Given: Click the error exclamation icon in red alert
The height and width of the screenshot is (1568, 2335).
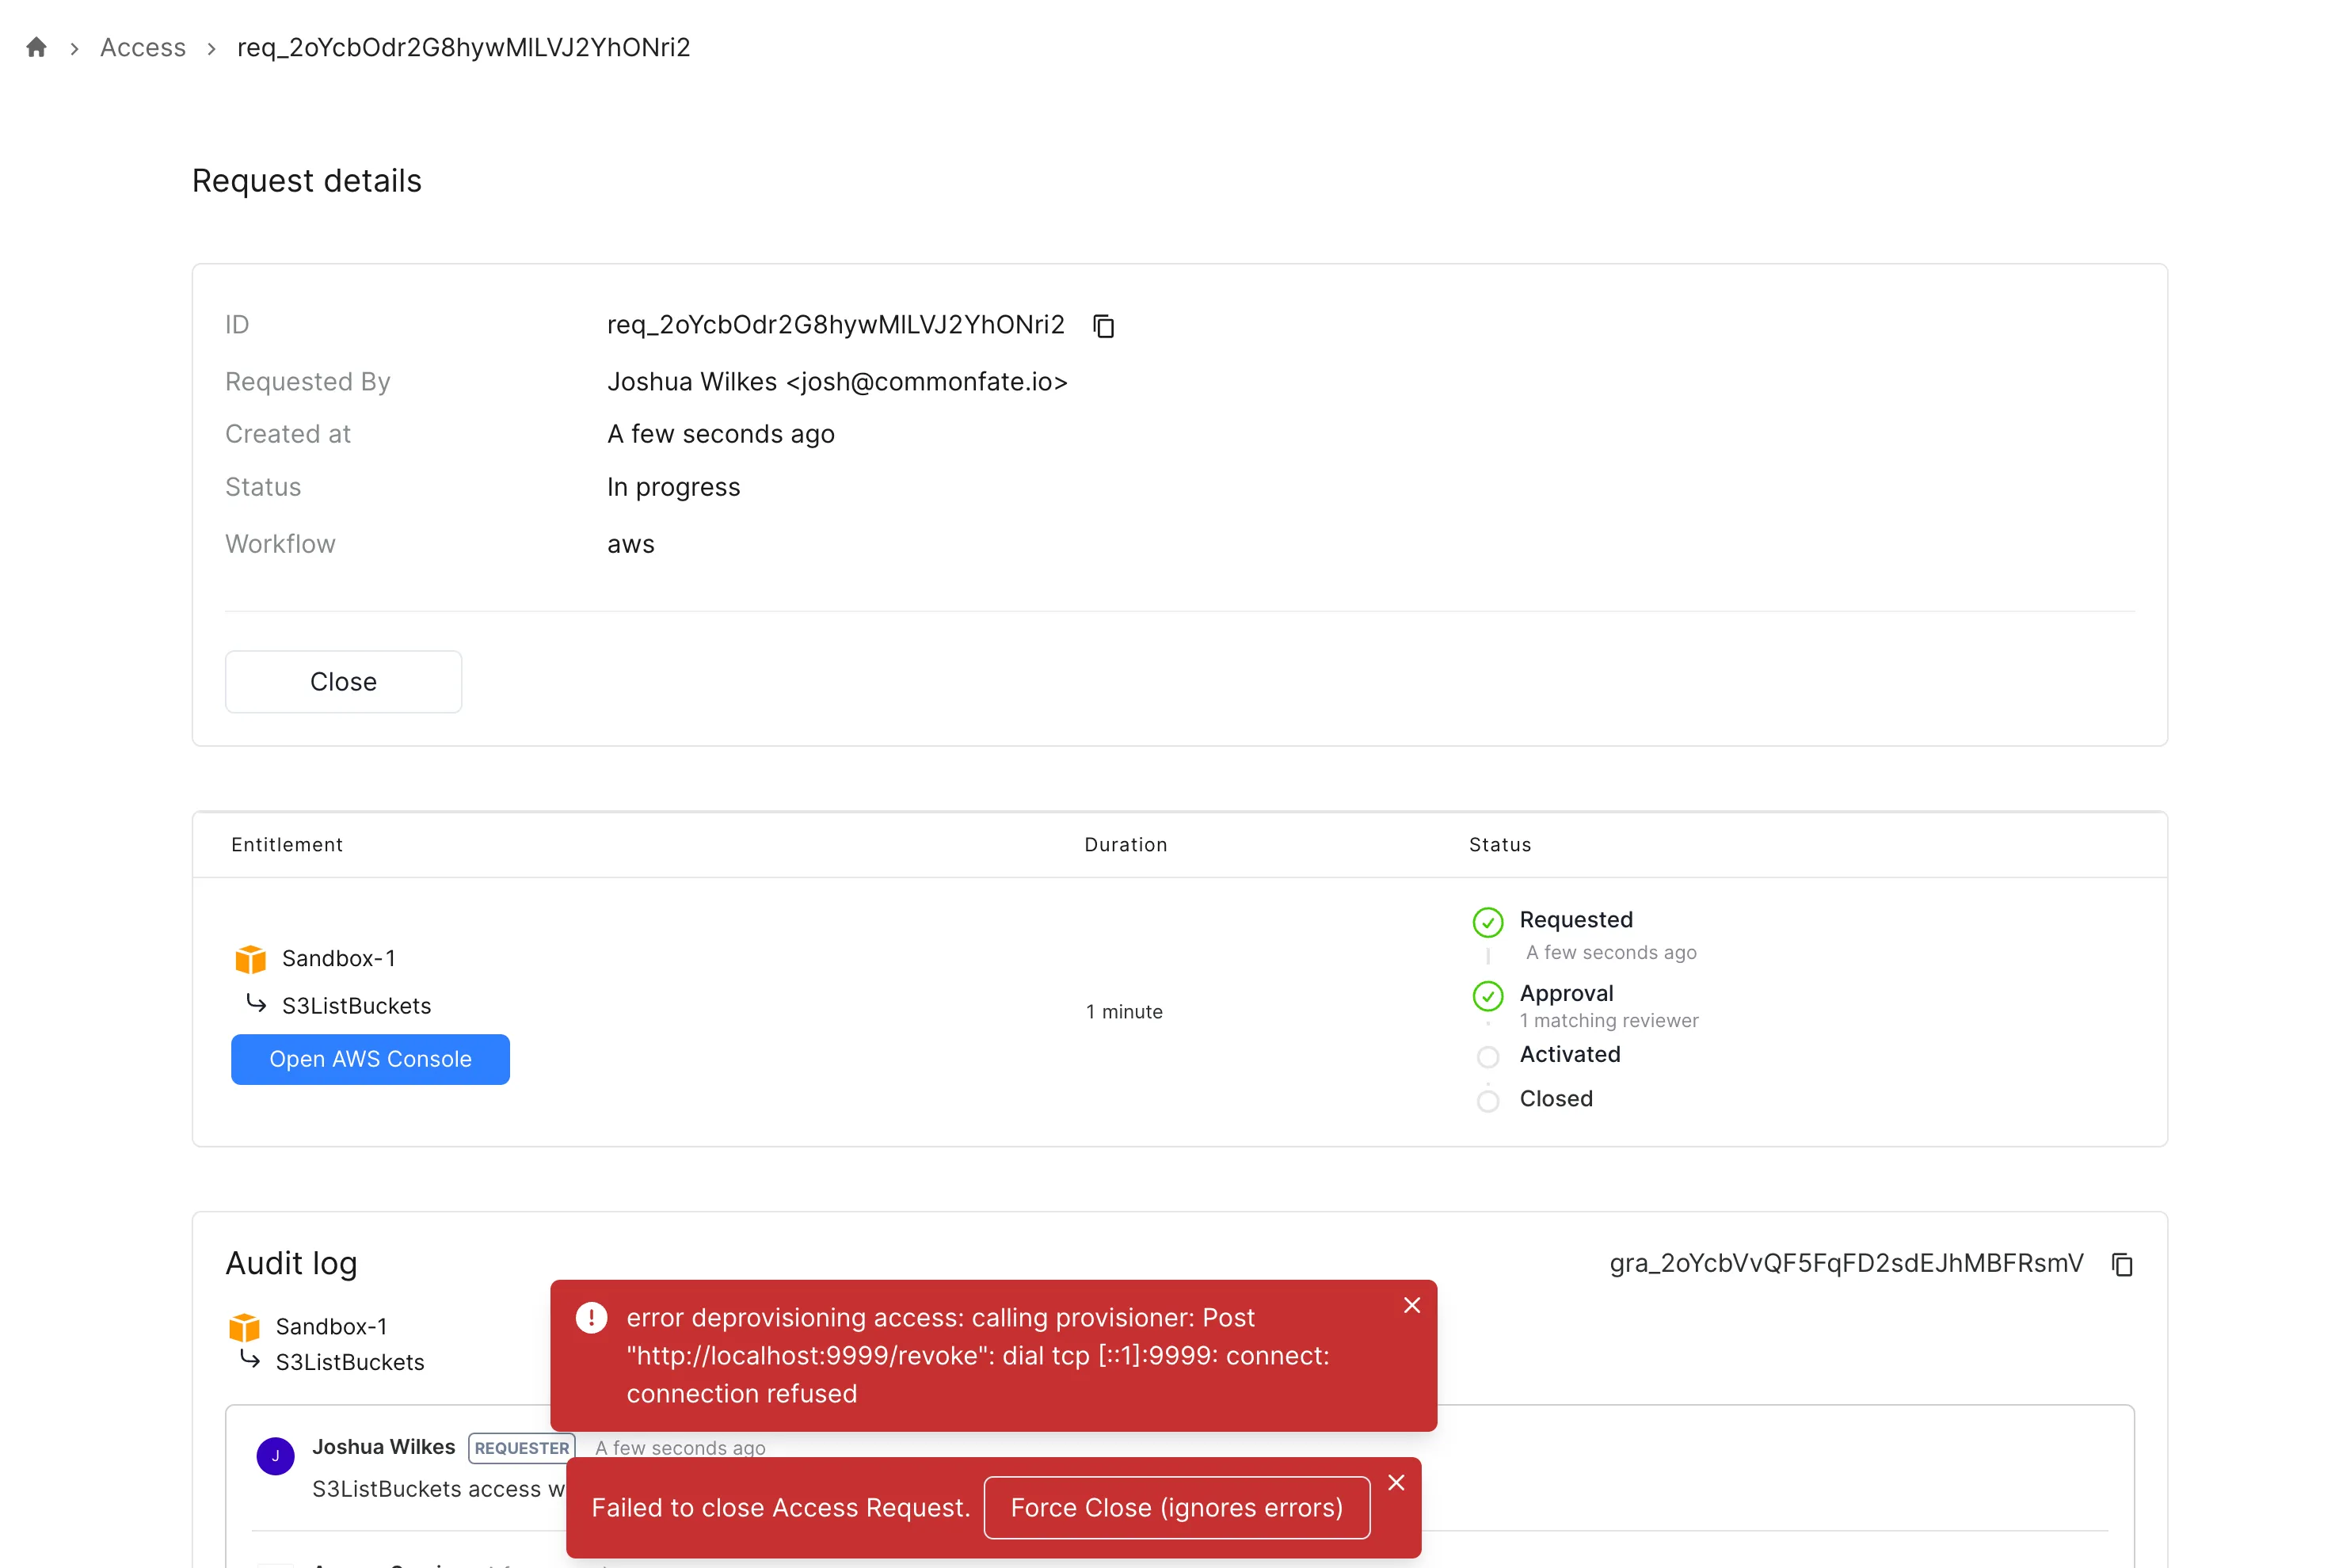Looking at the screenshot, I should click(x=591, y=1318).
